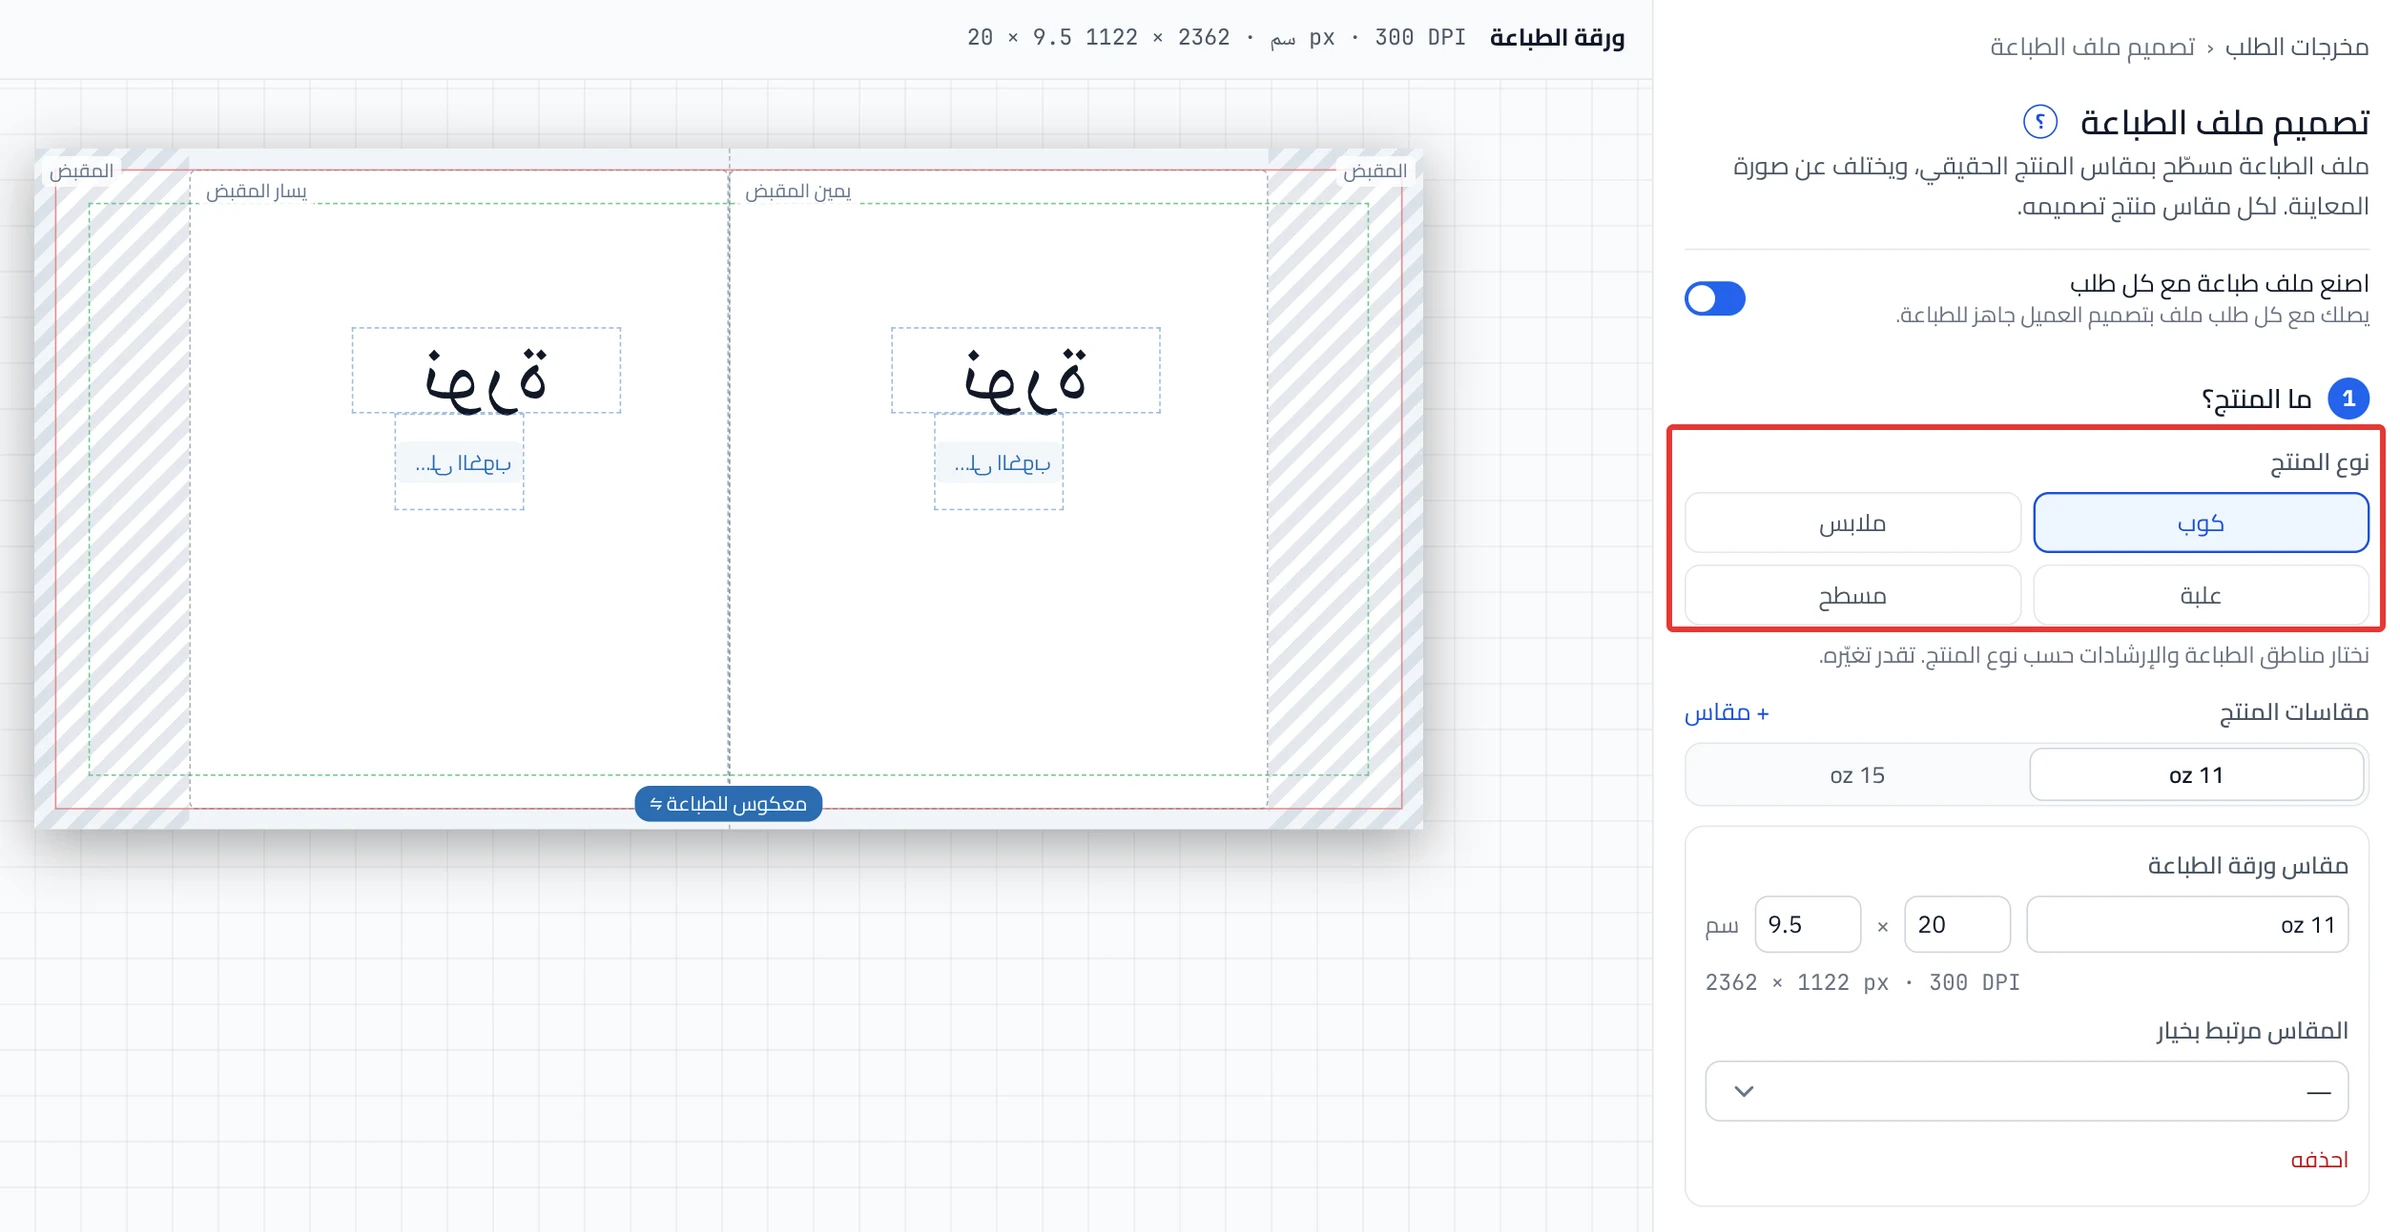Click the 'يمين المقبض' zone label

(798, 191)
